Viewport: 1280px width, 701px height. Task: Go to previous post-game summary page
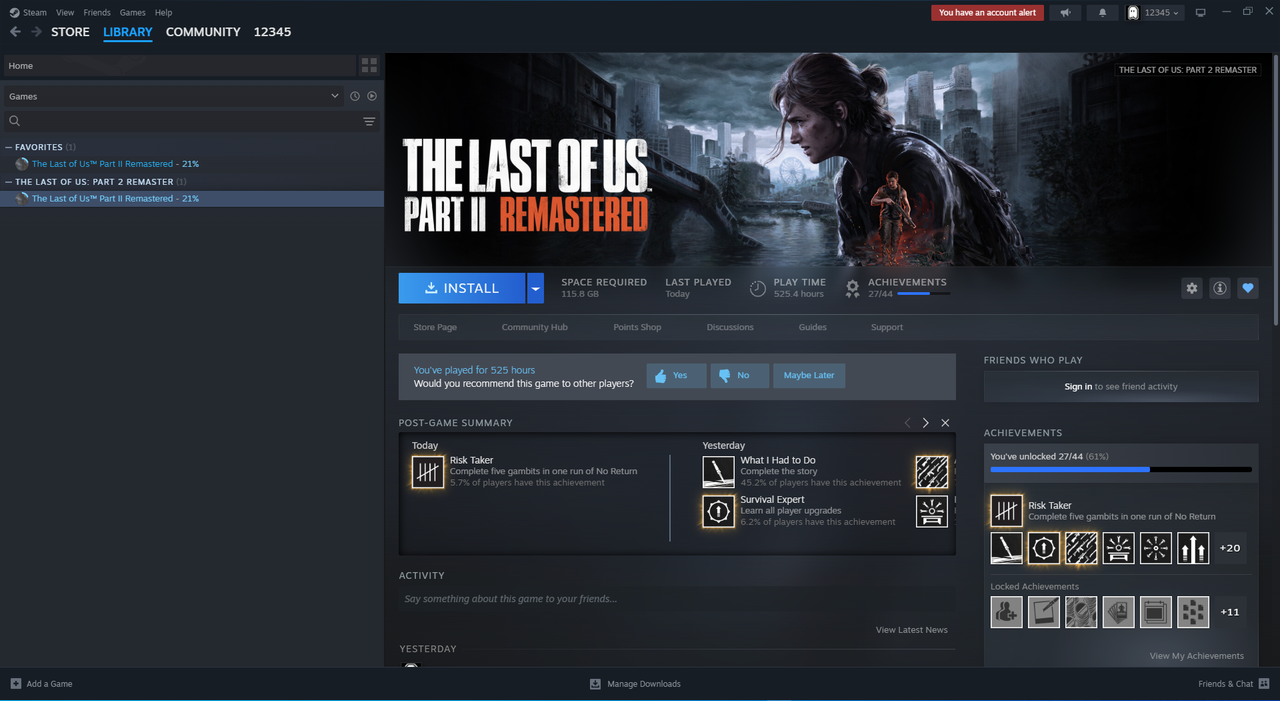pyautogui.click(x=907, y=423)
